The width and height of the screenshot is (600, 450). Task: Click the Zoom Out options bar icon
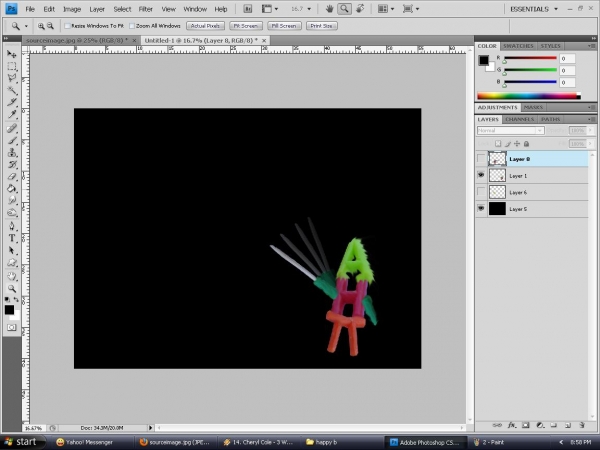click(x=50, y=26)
